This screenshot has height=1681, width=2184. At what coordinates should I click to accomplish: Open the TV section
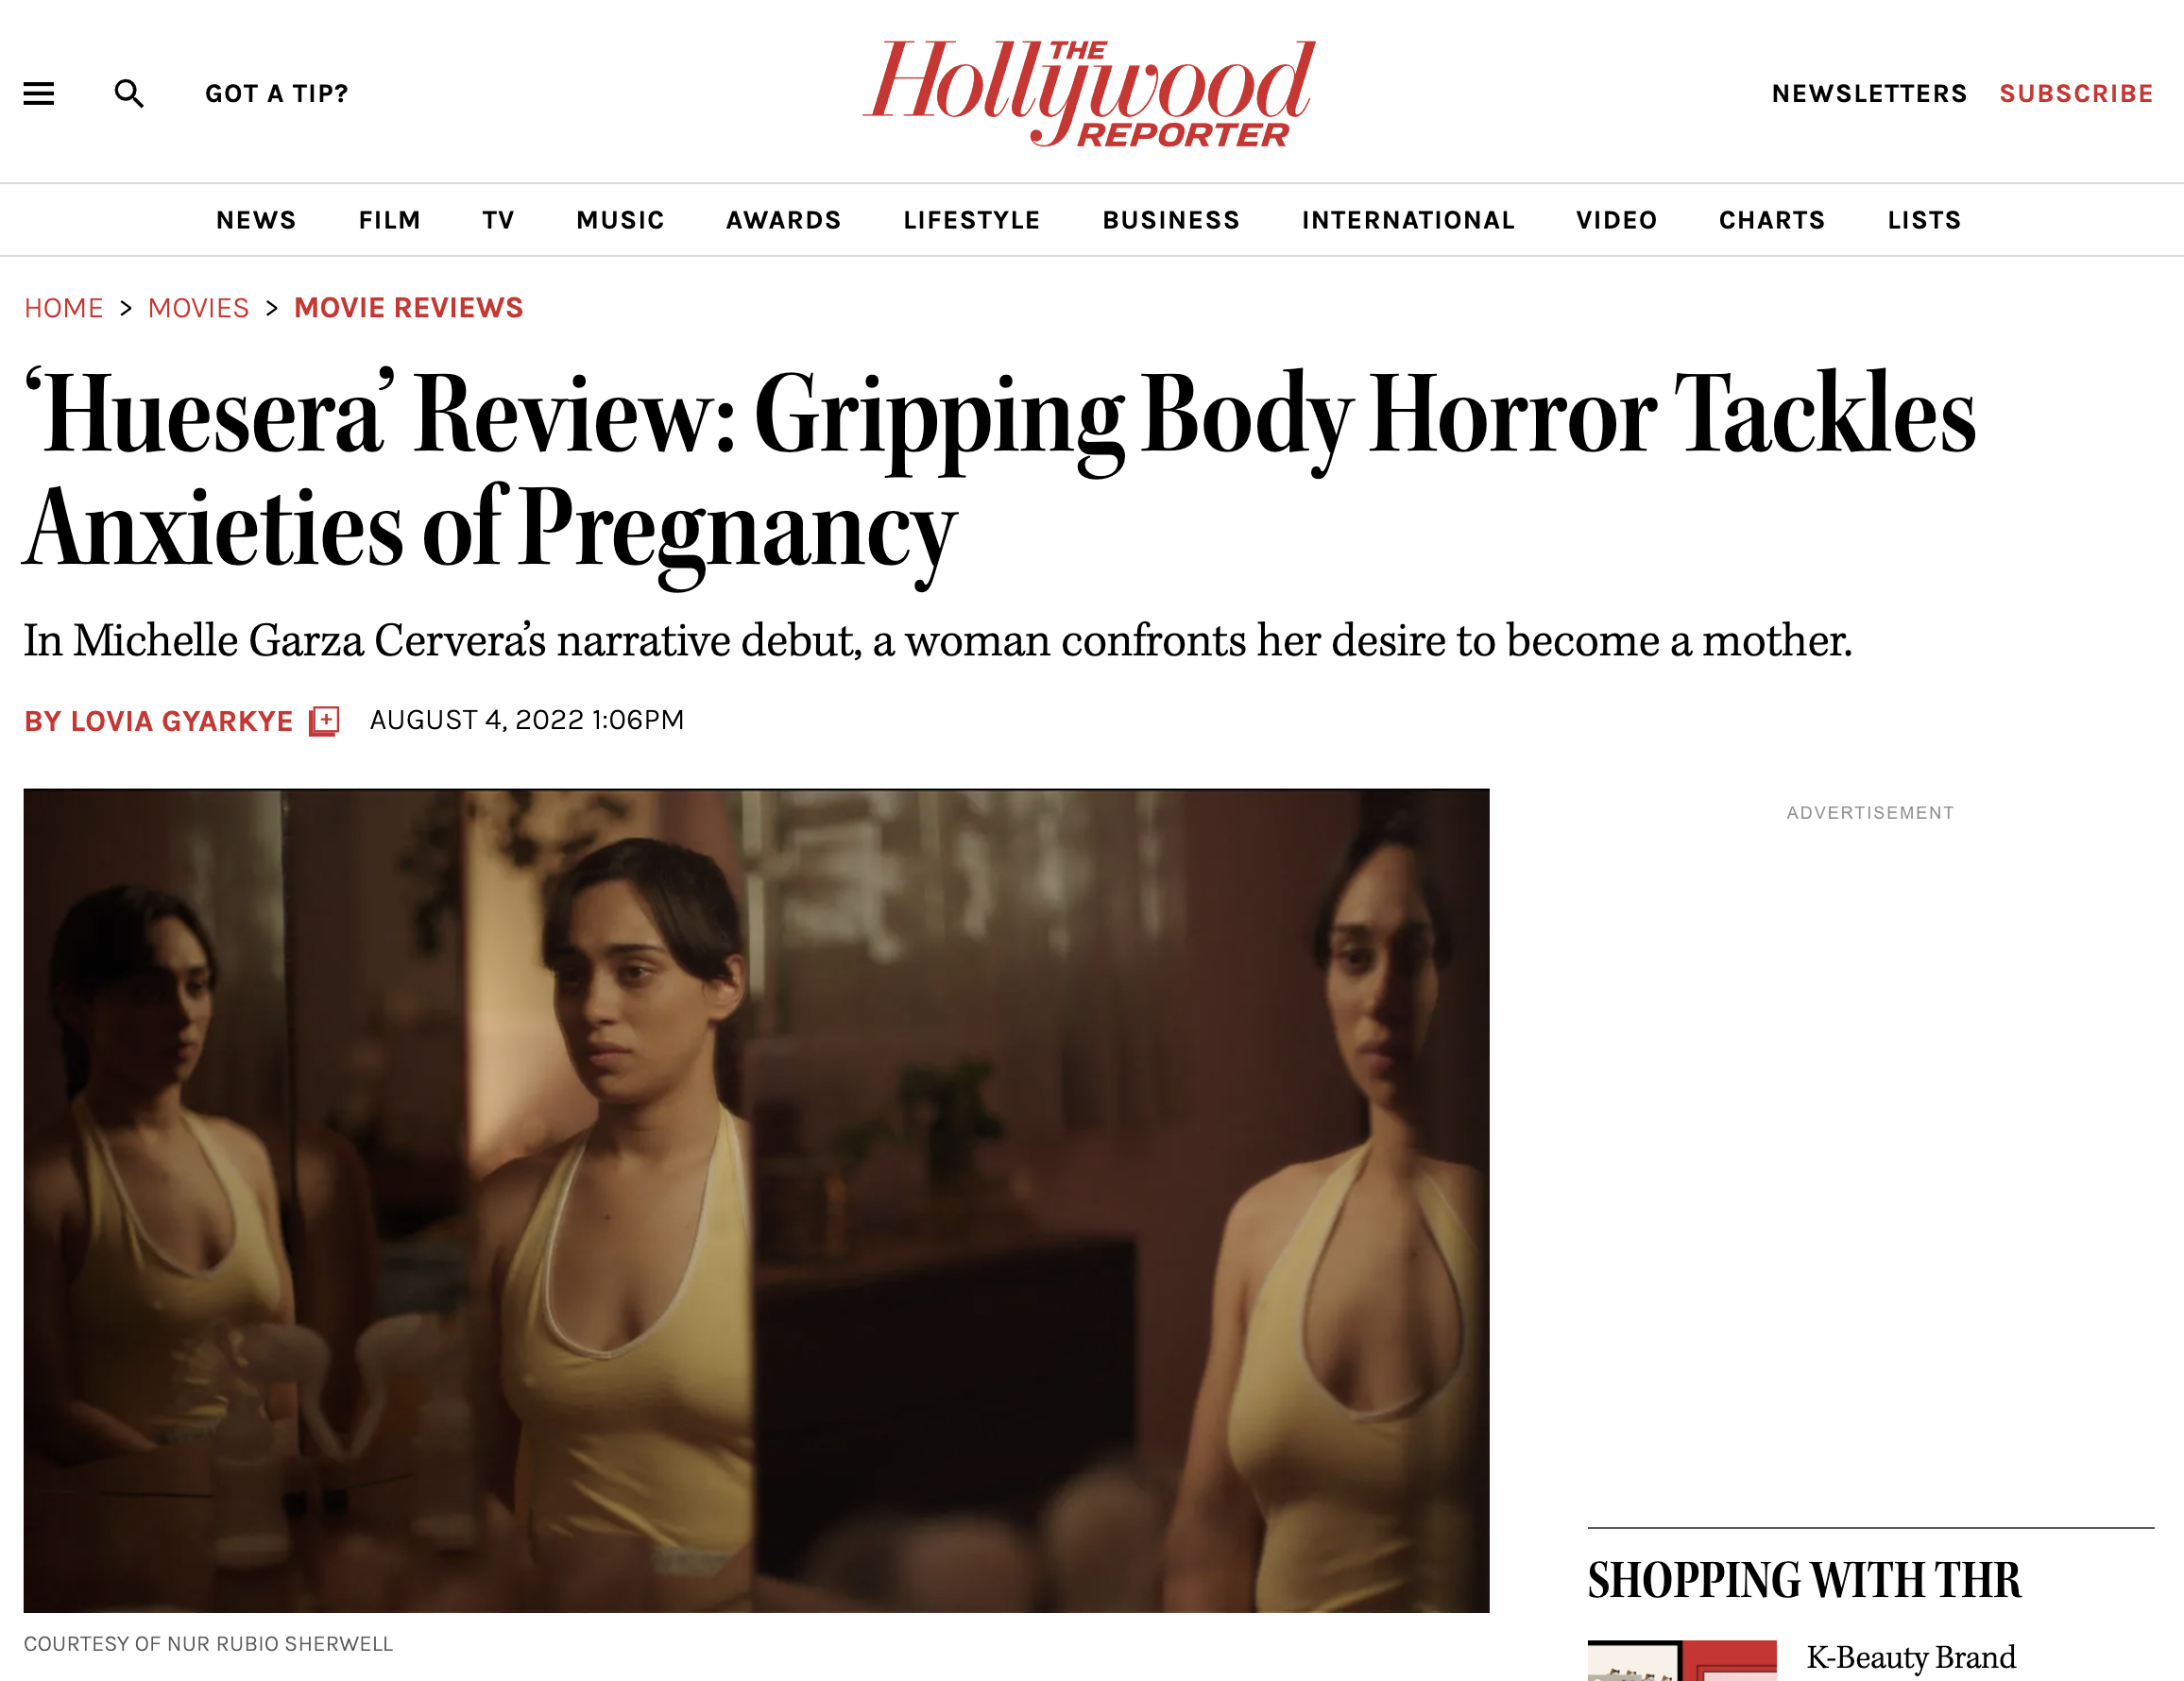pyautogui.click(x=498, y=220)
